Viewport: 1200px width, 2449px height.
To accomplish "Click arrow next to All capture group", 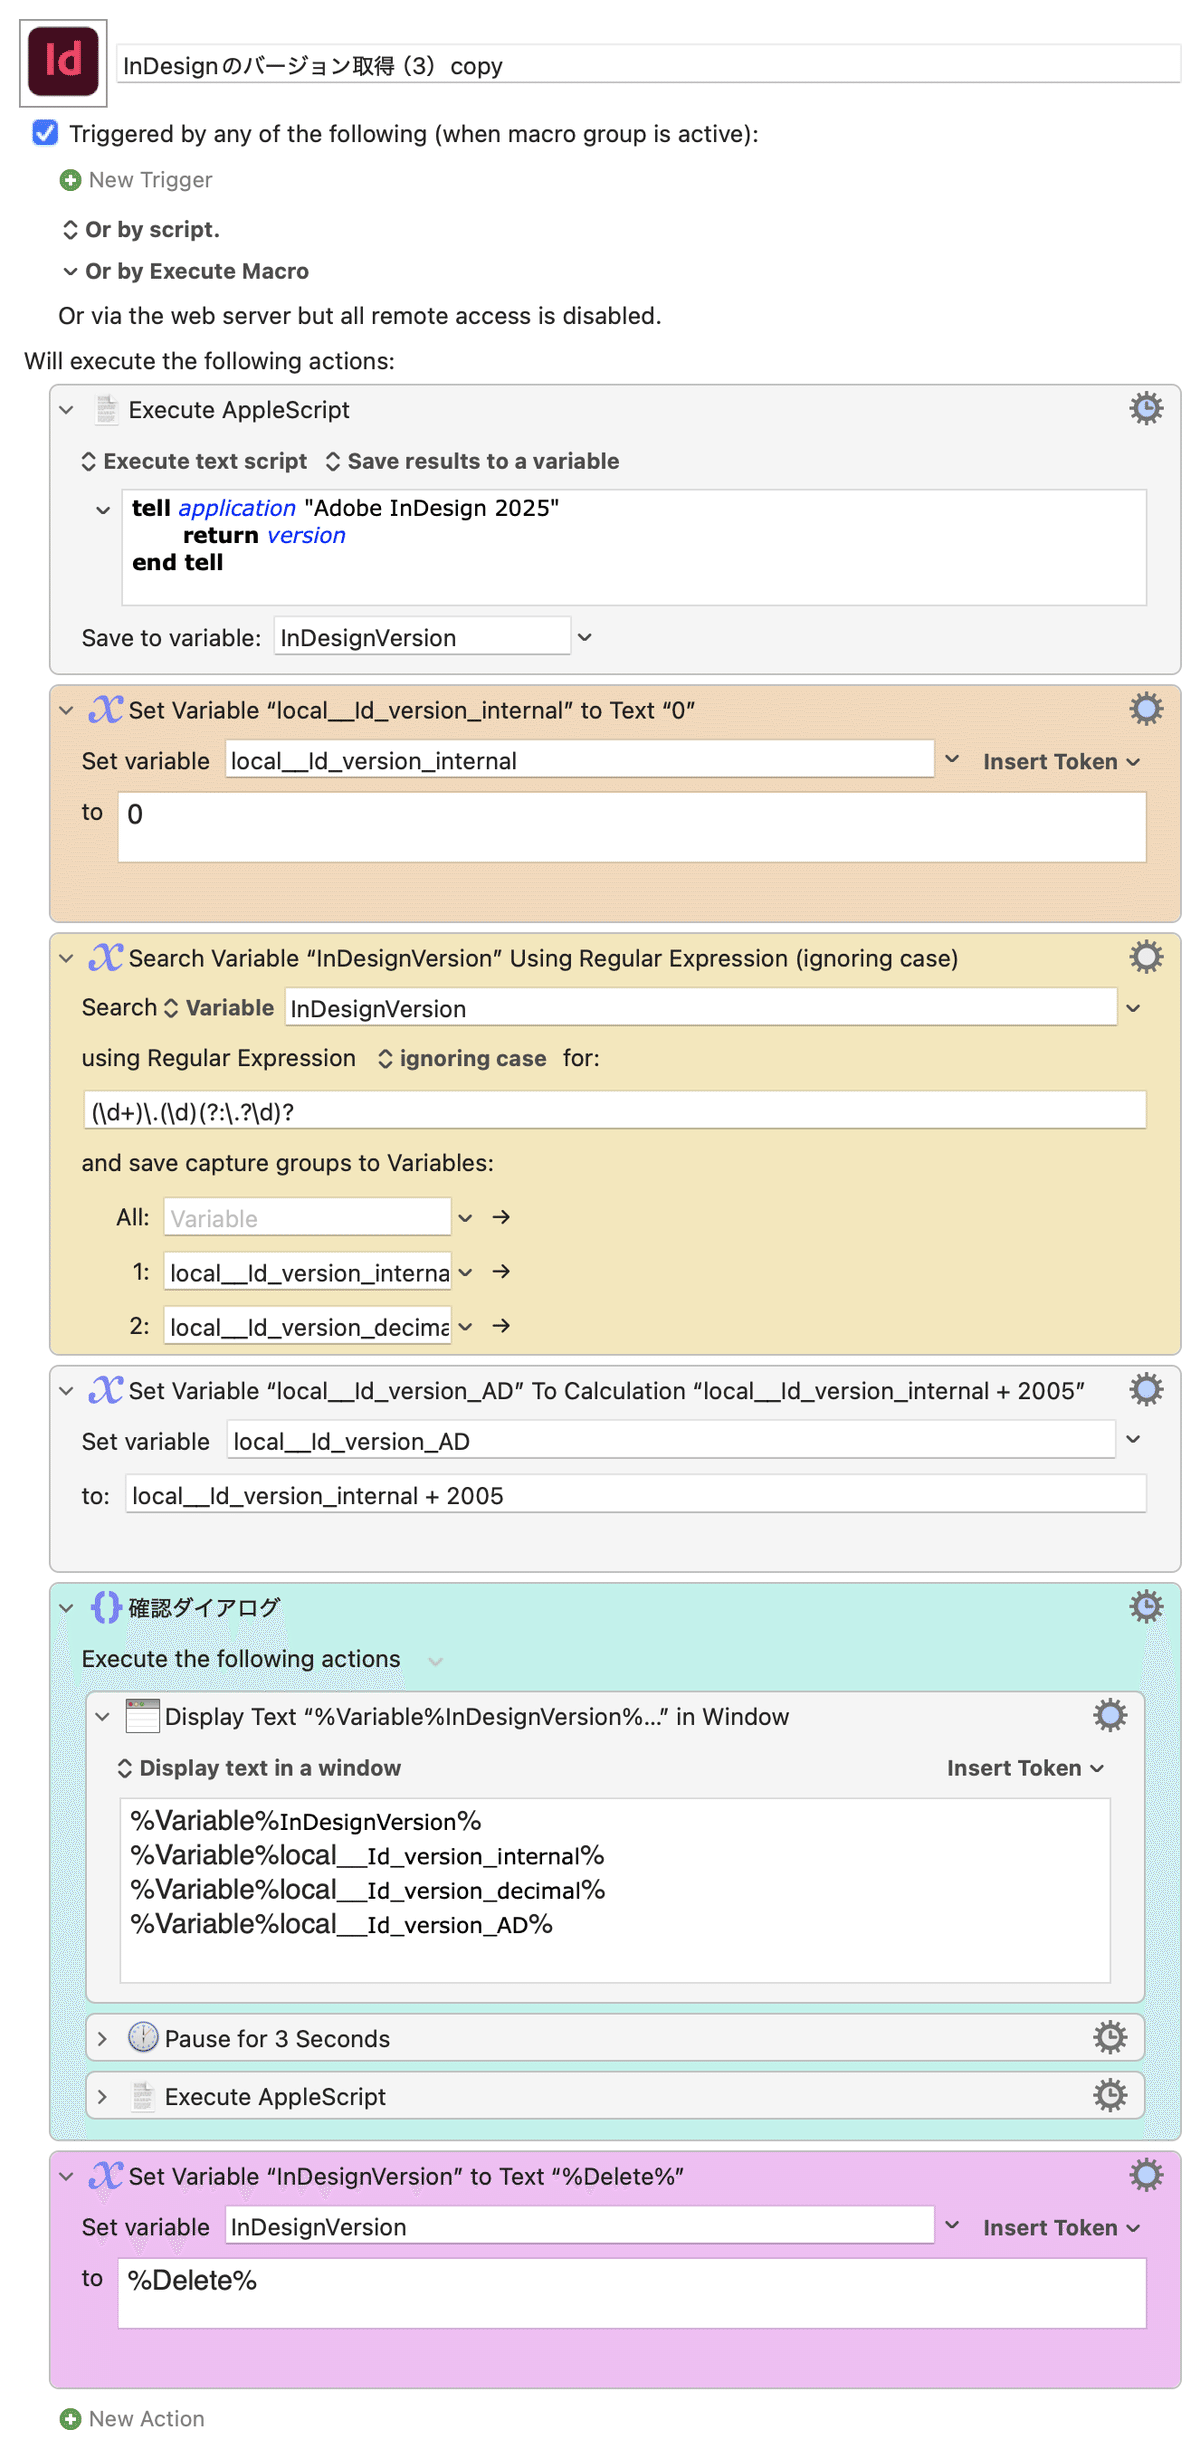I will [x=502, y=1217].
